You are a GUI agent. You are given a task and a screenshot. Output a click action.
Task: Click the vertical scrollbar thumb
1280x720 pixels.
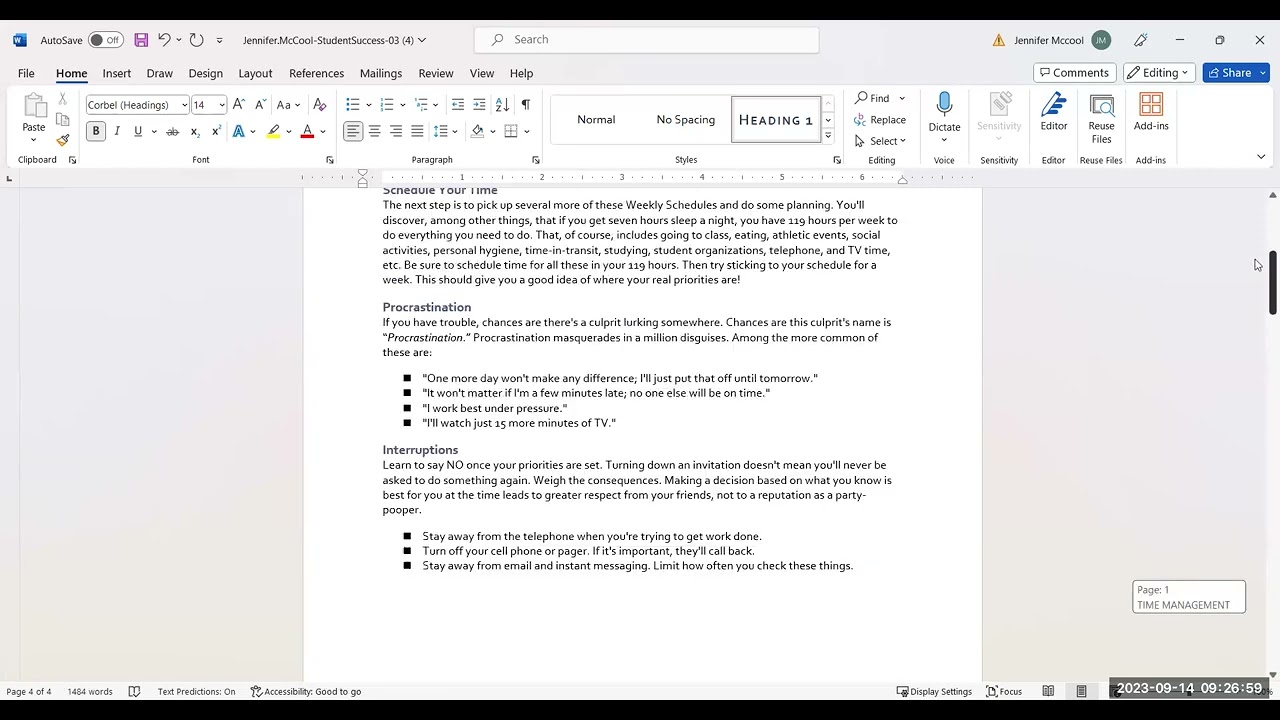point(1272,283)
